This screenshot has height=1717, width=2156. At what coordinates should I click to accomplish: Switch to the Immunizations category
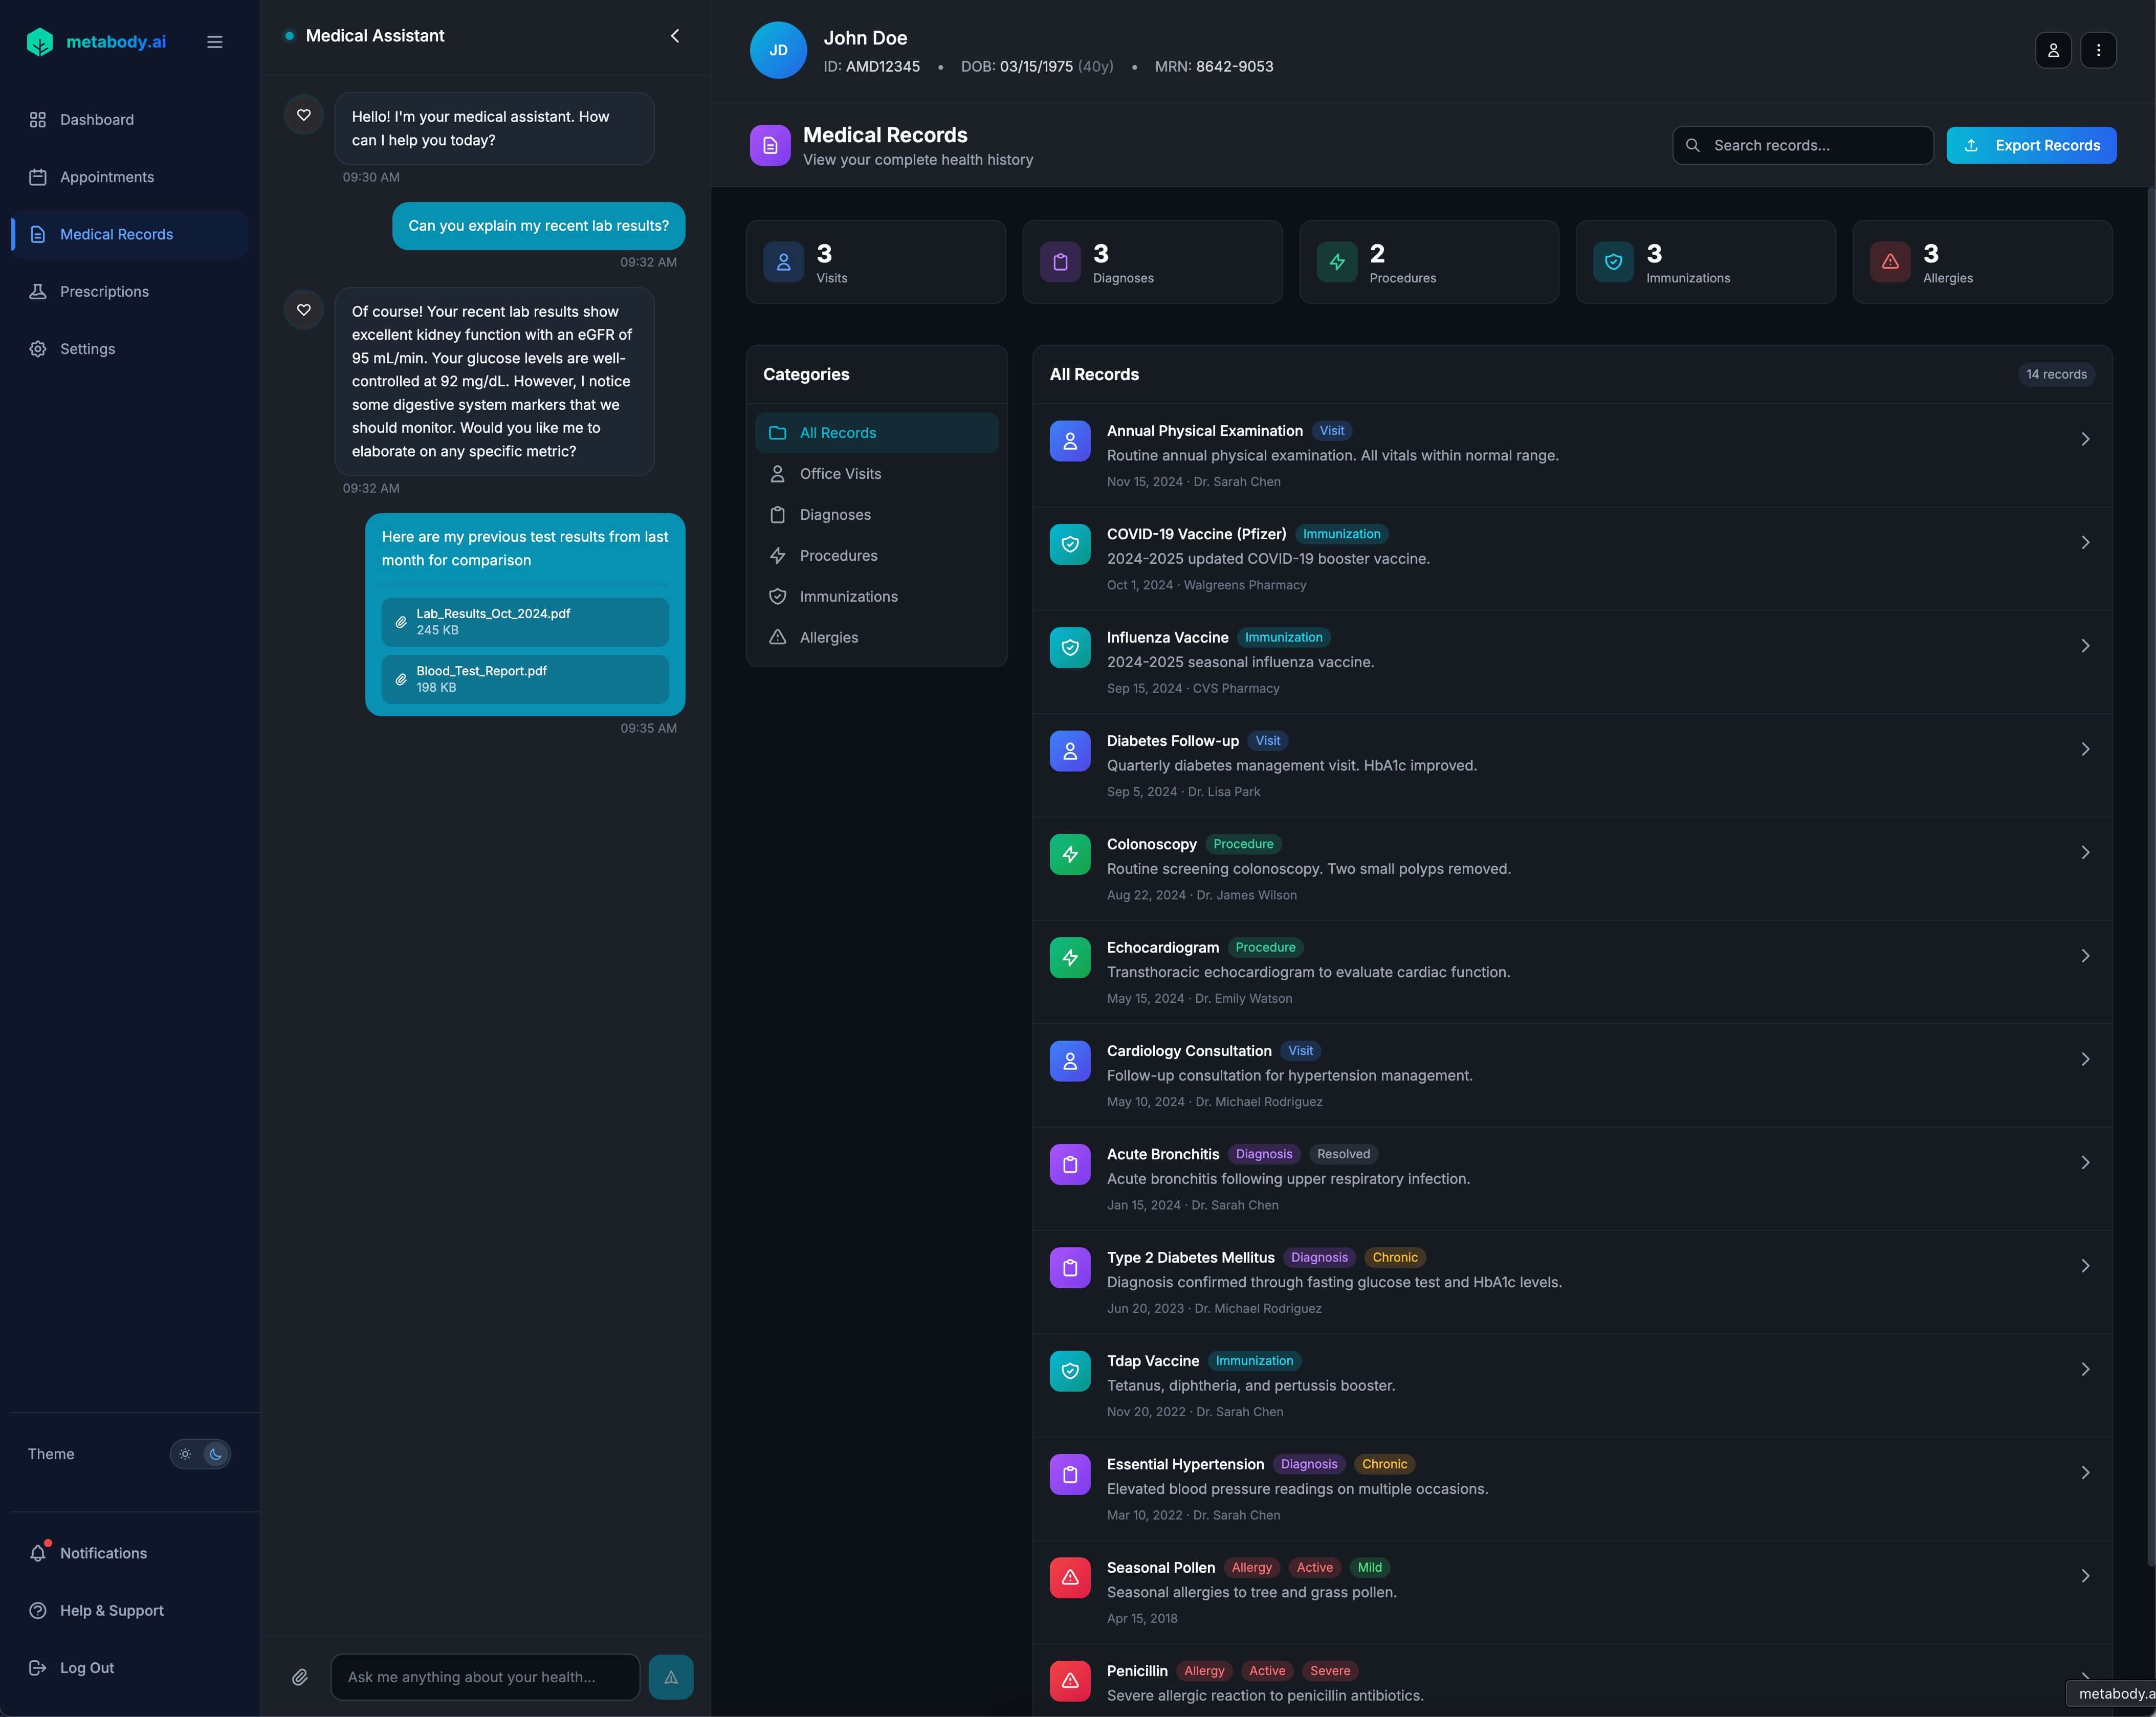848,596
